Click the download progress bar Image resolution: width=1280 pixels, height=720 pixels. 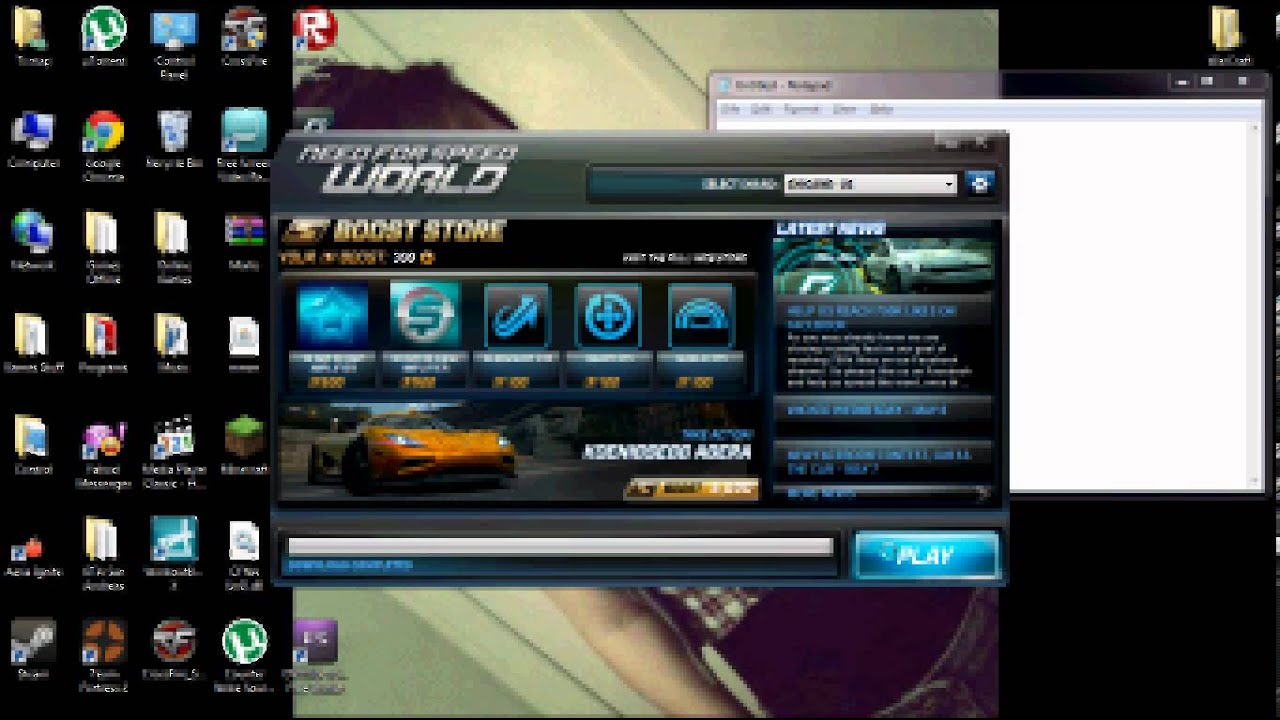coord(560,546)
